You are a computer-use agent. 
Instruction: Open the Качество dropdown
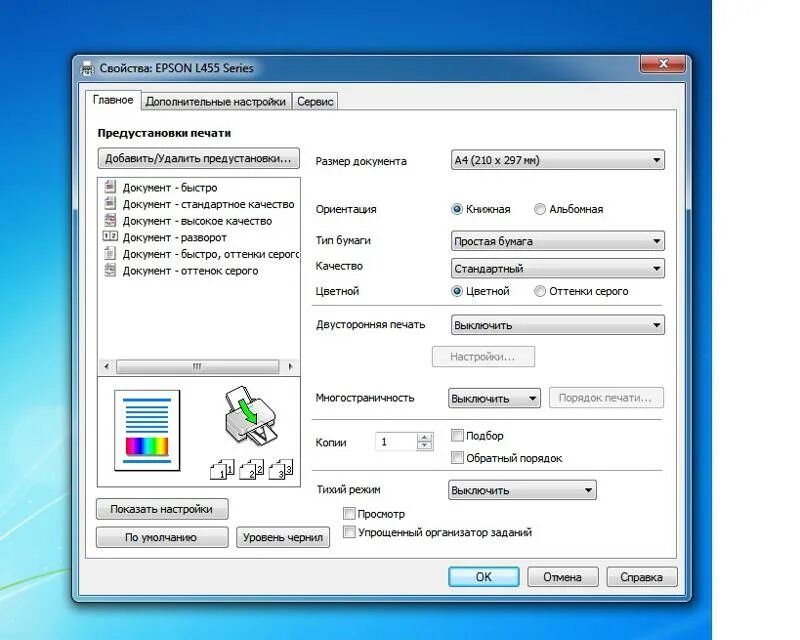pyautogui.click(x=558, y=268)
